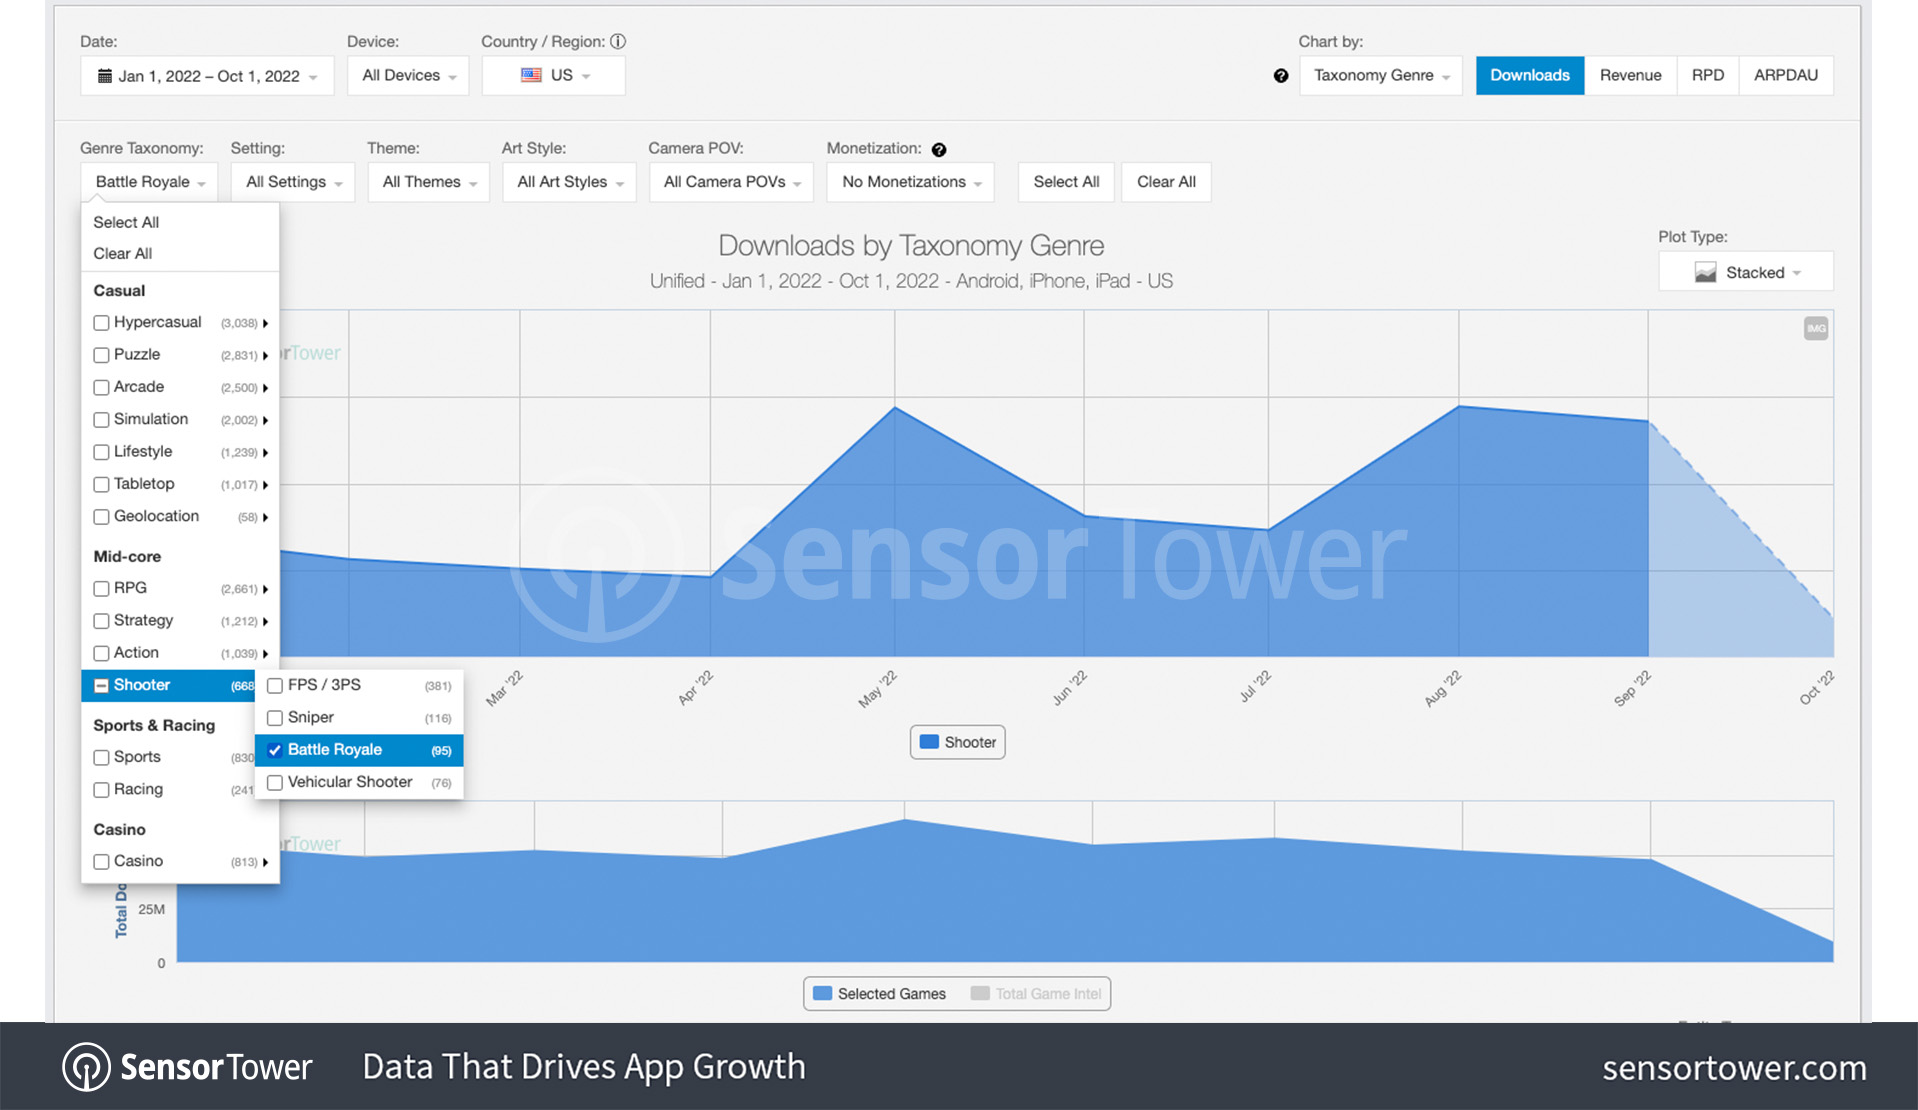Check the Sniper checkbox
Image resolution: width=1918 pixels, height=1110 pixels.
point(275,718)
